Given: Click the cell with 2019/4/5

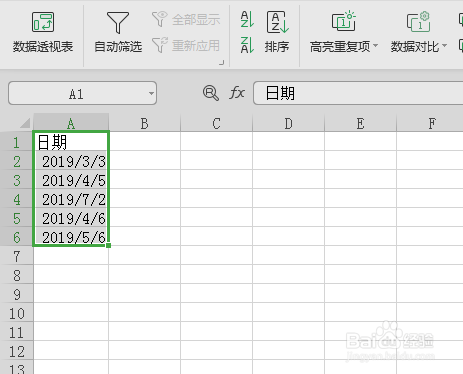Looking at the screenshot, I should coord(71,180).
